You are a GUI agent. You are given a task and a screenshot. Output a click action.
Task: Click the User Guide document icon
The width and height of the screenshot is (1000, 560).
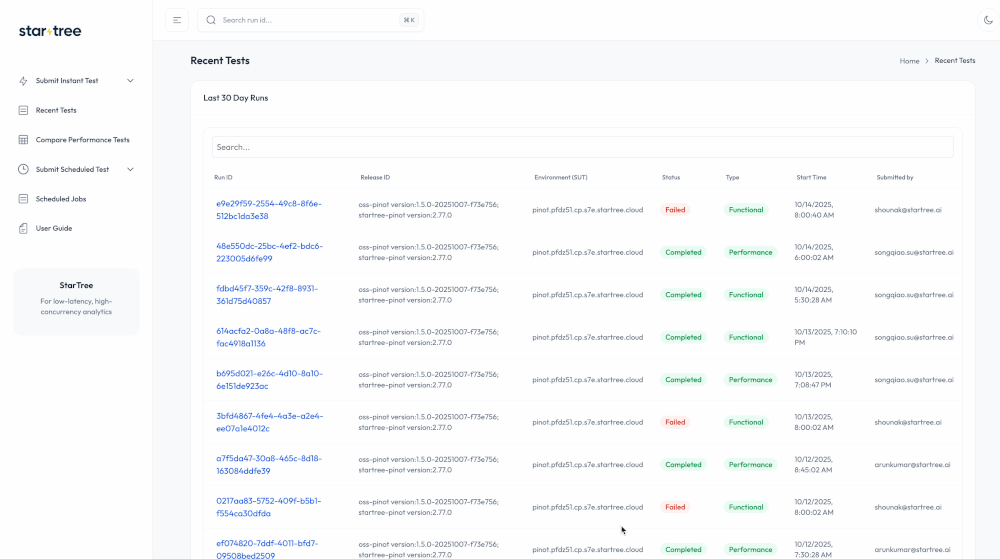click(23, 228)
